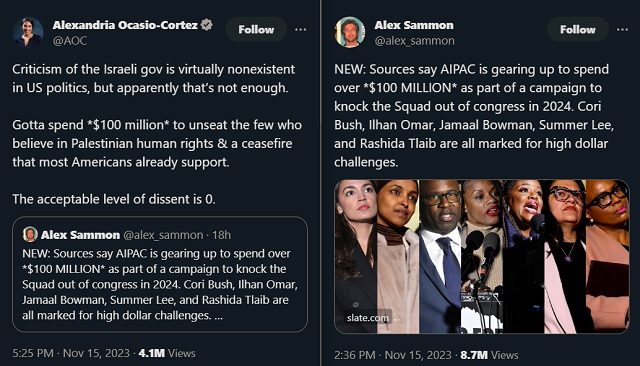Screen dimensions: 640x366
Task: Click the Alexandria Ocasio-Cortez display name
Action: 125,25
